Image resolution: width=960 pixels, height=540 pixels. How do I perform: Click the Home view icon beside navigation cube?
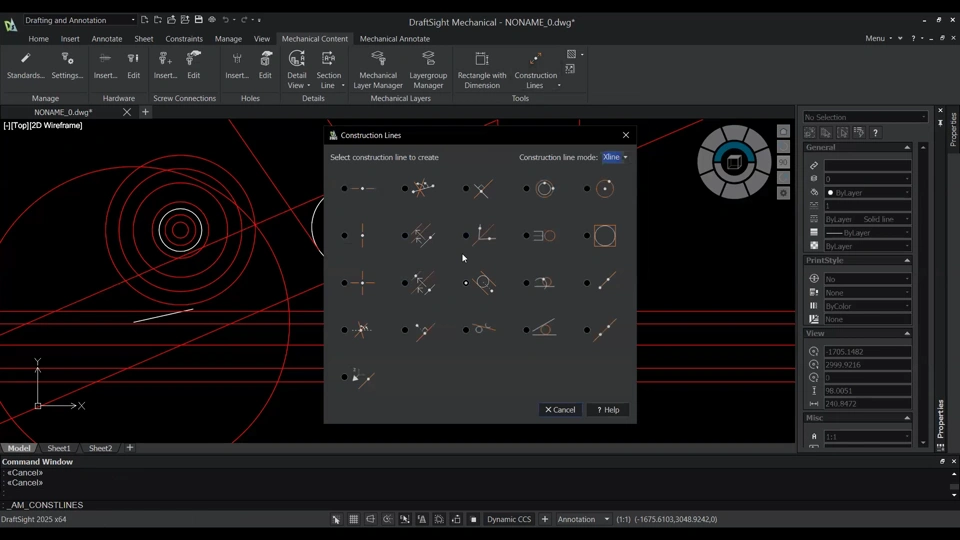point(783,132)
